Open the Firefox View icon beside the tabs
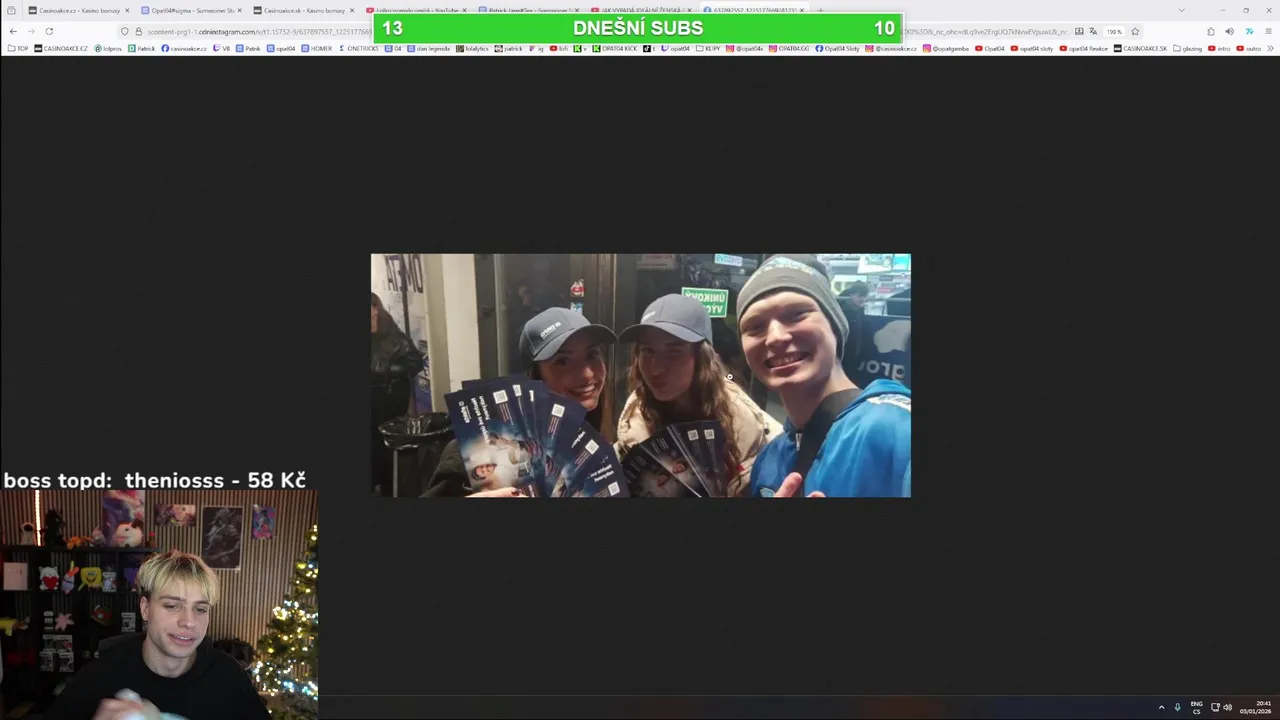Image resolution: width=1280 pixels, height=720 pixels. pyautogui.click(x=11, y=10)
